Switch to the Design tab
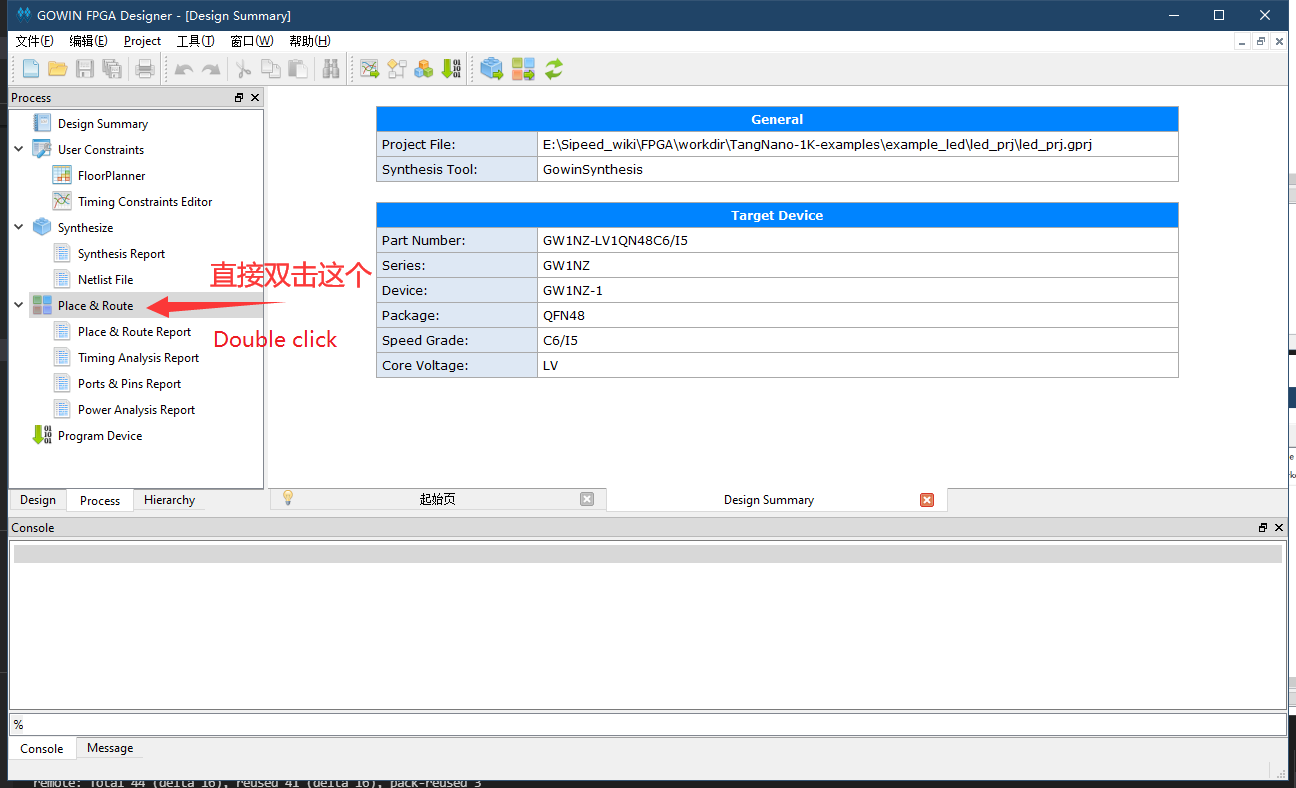This screenshot has height=788, width=1296. click(x=38, y=500)
